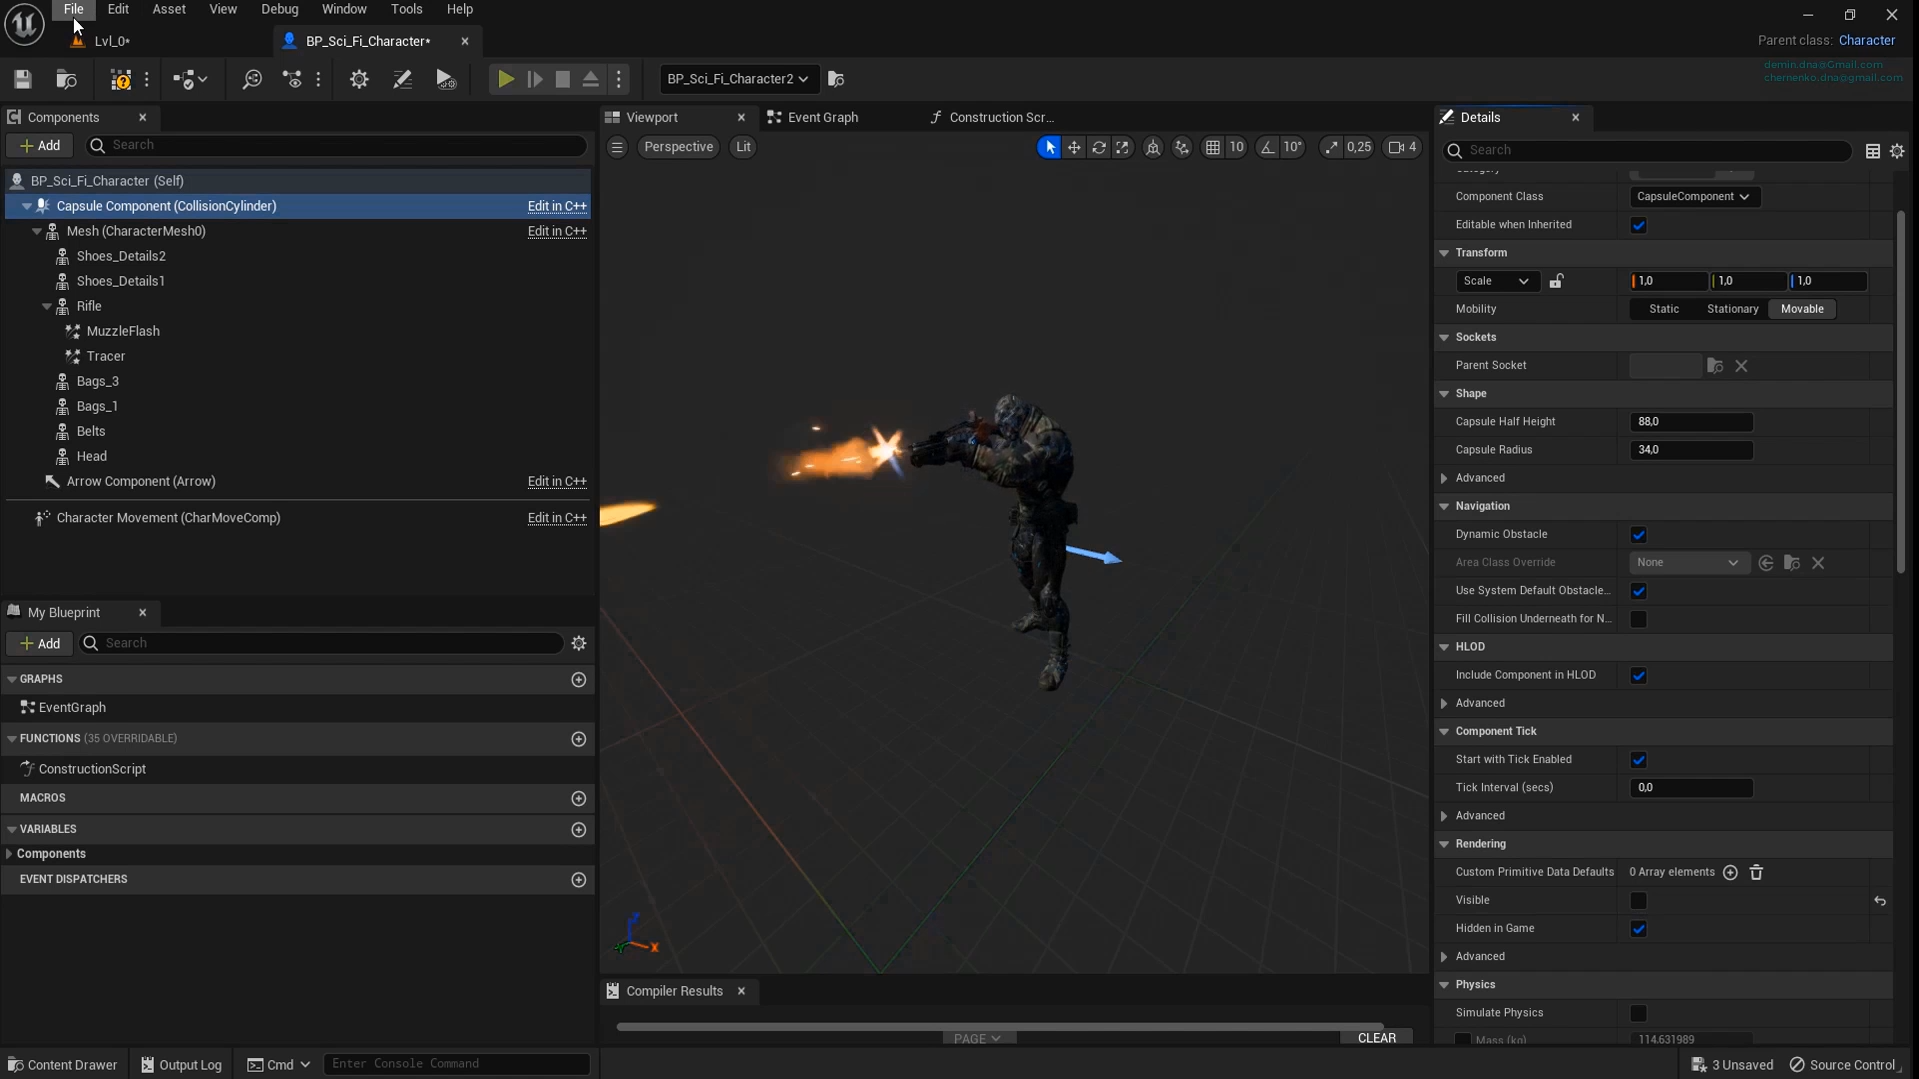Collapse the Rifle component tree item
The image size is (1919, 1079).
tap(46, 306)
